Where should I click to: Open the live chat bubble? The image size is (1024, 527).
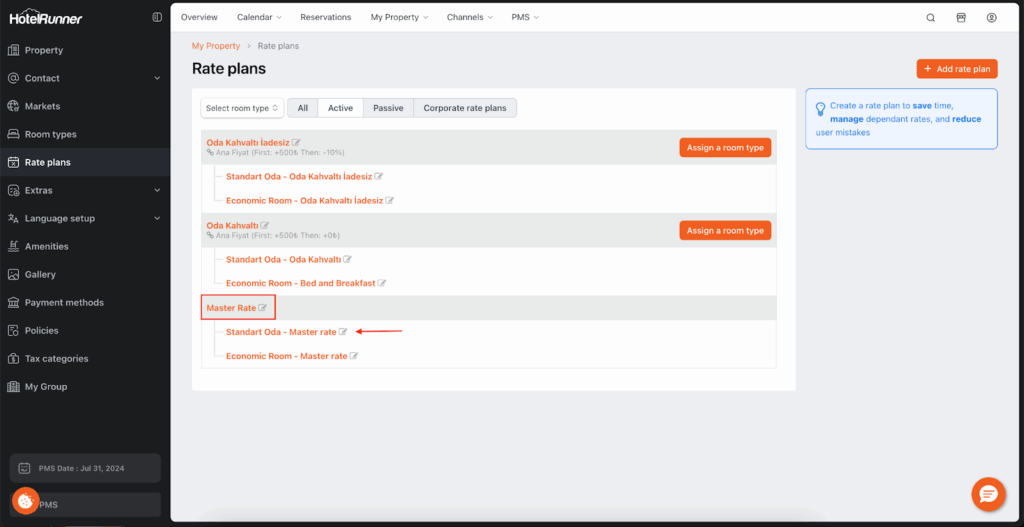tap(987, 494)
